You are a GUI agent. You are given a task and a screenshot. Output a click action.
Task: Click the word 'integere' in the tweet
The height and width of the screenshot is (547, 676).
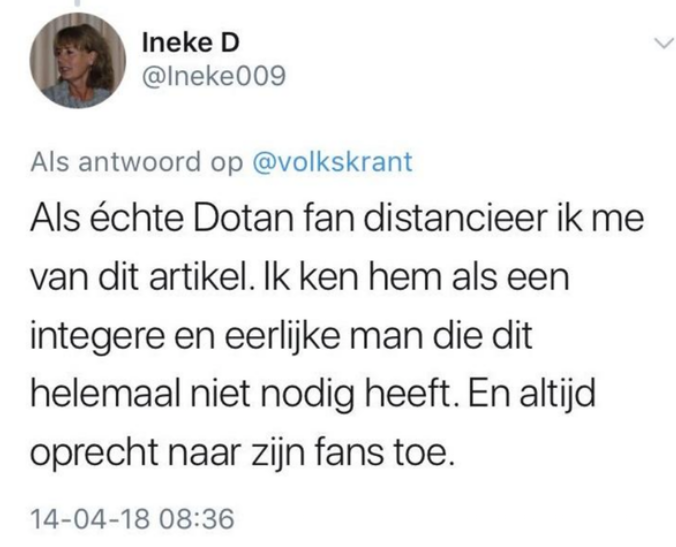(97, 336)
